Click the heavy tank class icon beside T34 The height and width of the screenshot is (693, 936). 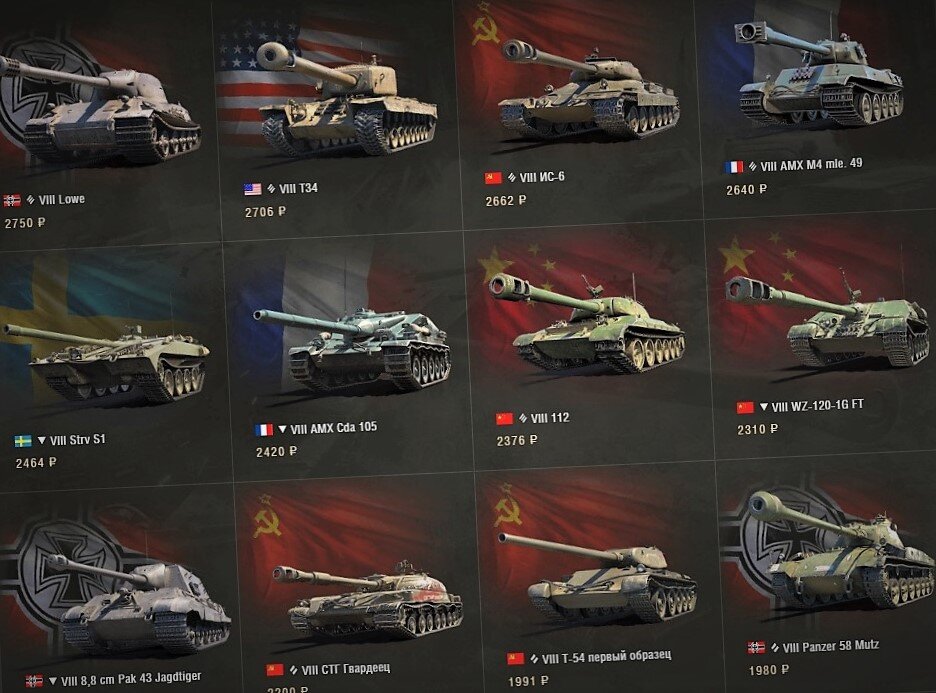[x=272, y=189]
